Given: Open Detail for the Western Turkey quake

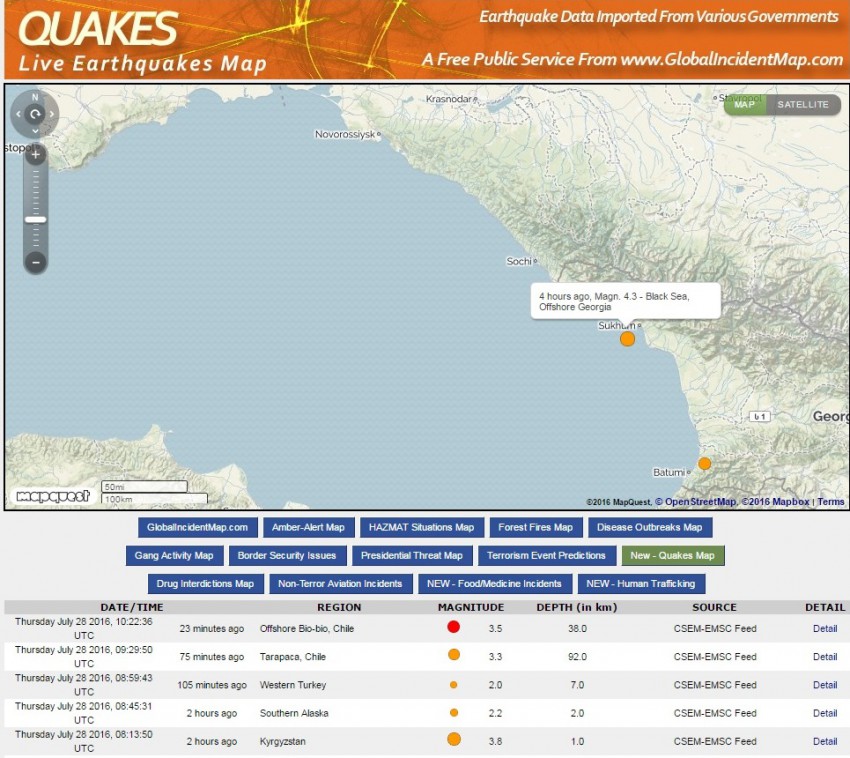Looking at the screenshot, I should click(x=825, y=685).
